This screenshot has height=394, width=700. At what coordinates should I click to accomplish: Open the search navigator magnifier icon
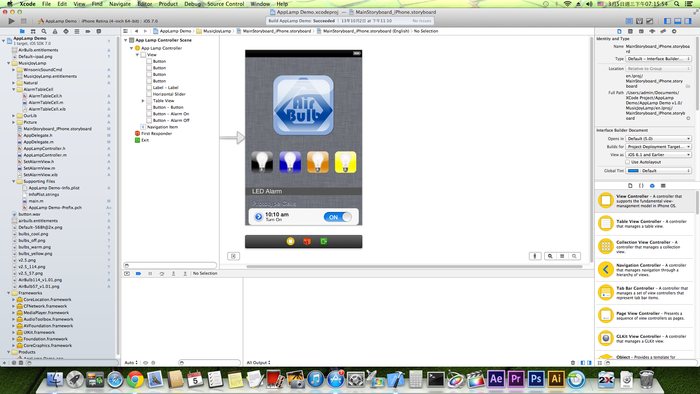pyautogui.click(x=44, y=31)
